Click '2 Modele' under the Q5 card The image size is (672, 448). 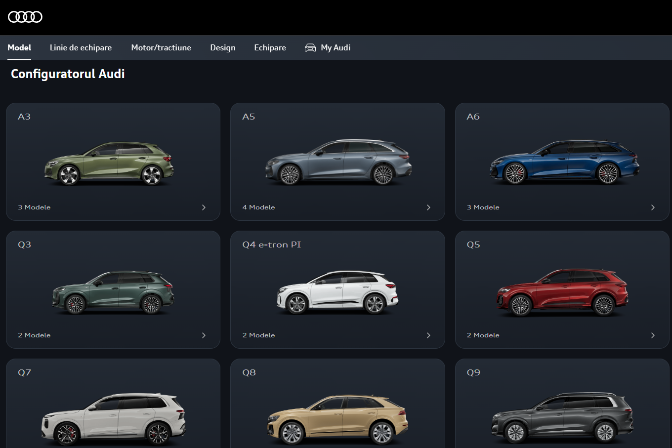483,335
